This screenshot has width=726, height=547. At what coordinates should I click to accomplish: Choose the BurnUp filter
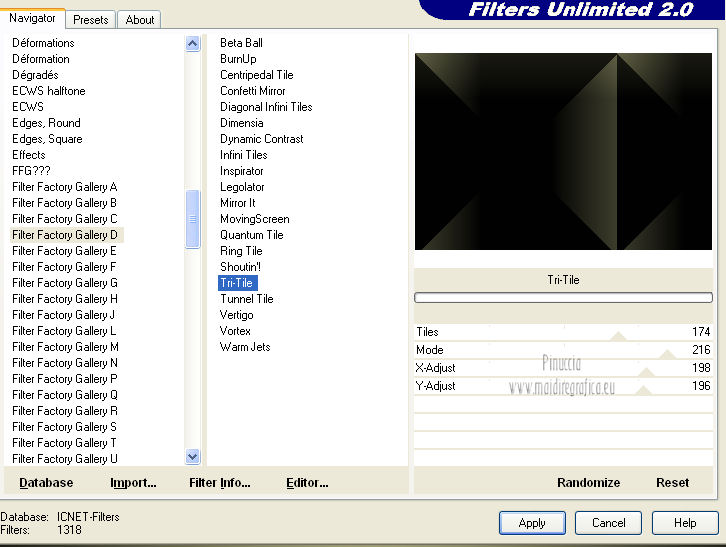point(238,59)
